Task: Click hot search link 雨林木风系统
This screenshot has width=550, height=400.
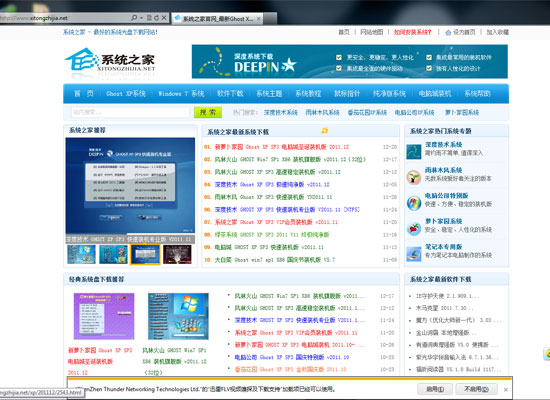Action: [x=322, y=112]
